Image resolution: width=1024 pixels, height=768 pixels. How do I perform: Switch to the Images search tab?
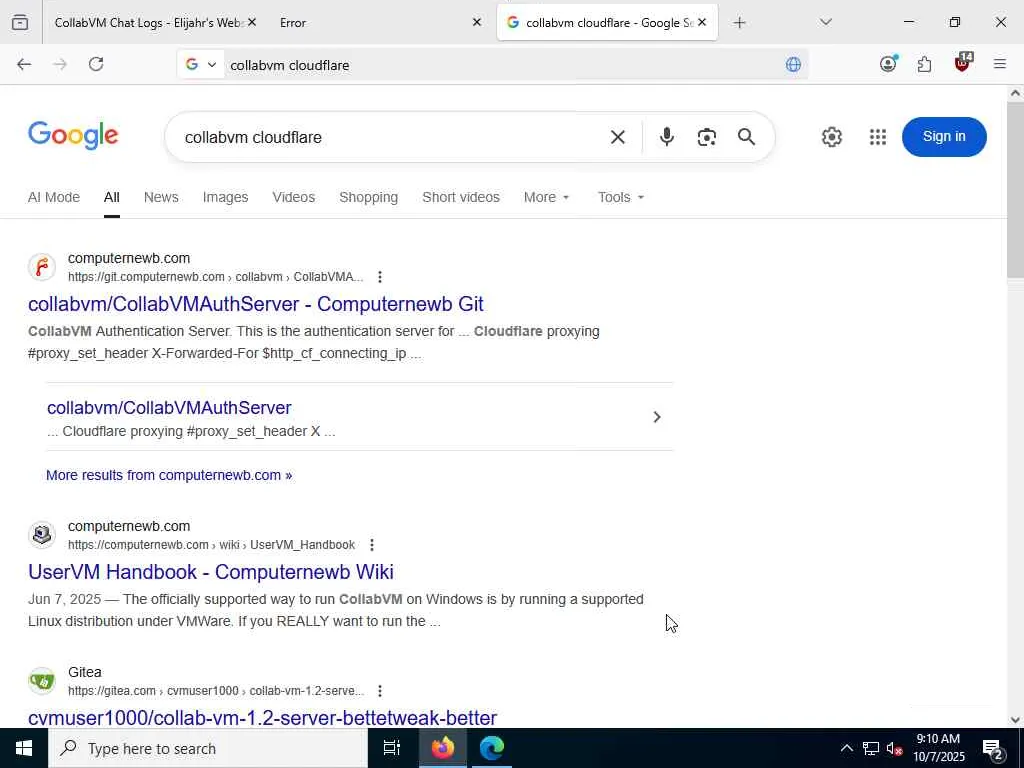click(x=225, y=197)
